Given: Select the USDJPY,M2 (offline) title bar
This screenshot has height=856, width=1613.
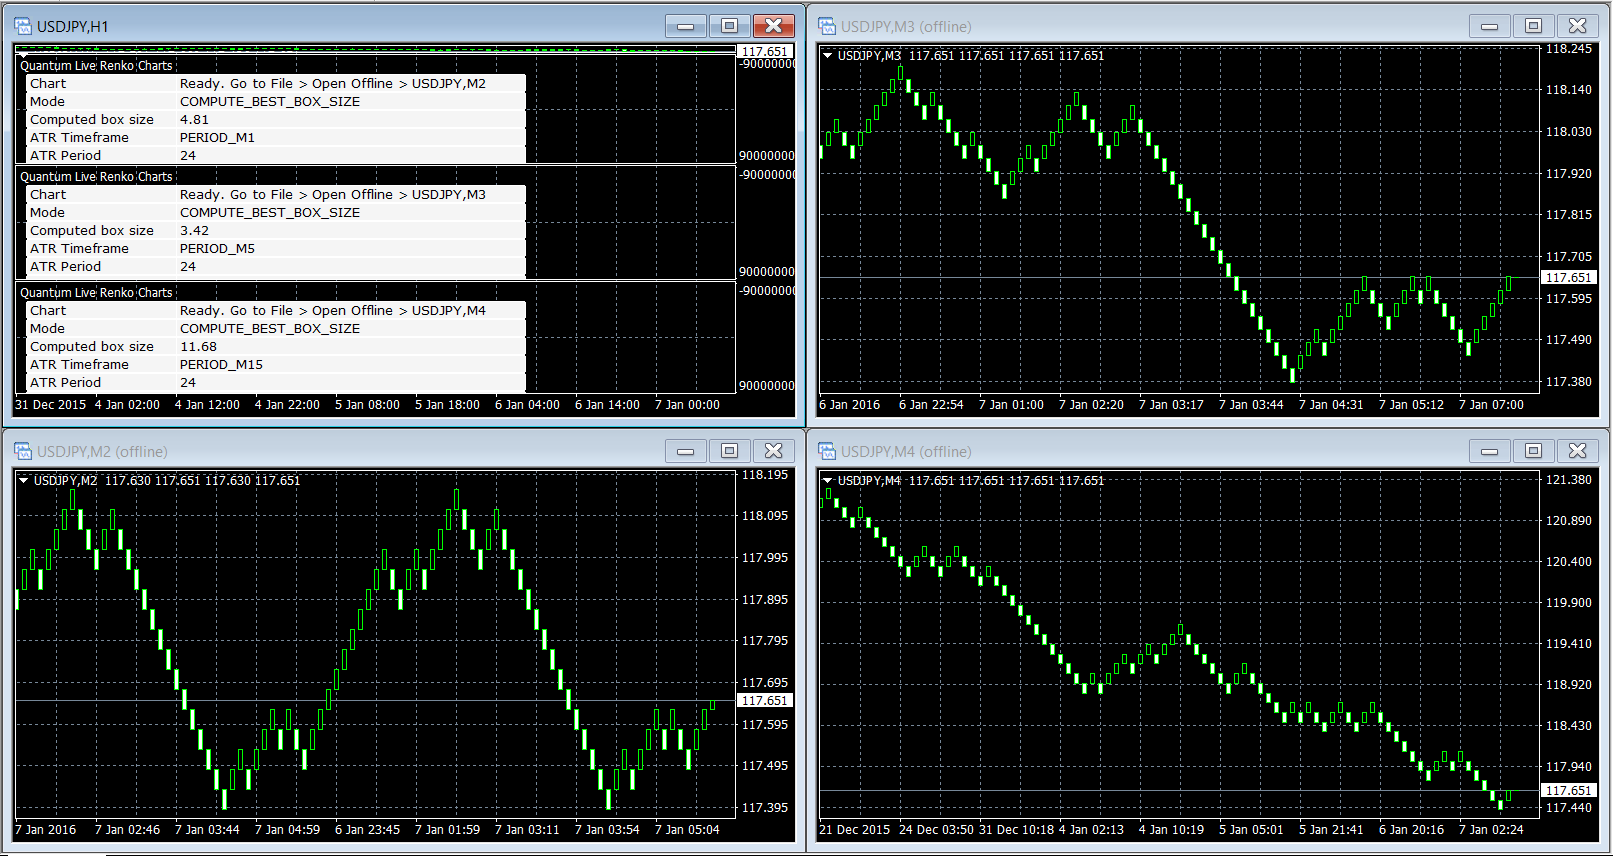Looking at the screenshot, I should (x=300, y=451).
